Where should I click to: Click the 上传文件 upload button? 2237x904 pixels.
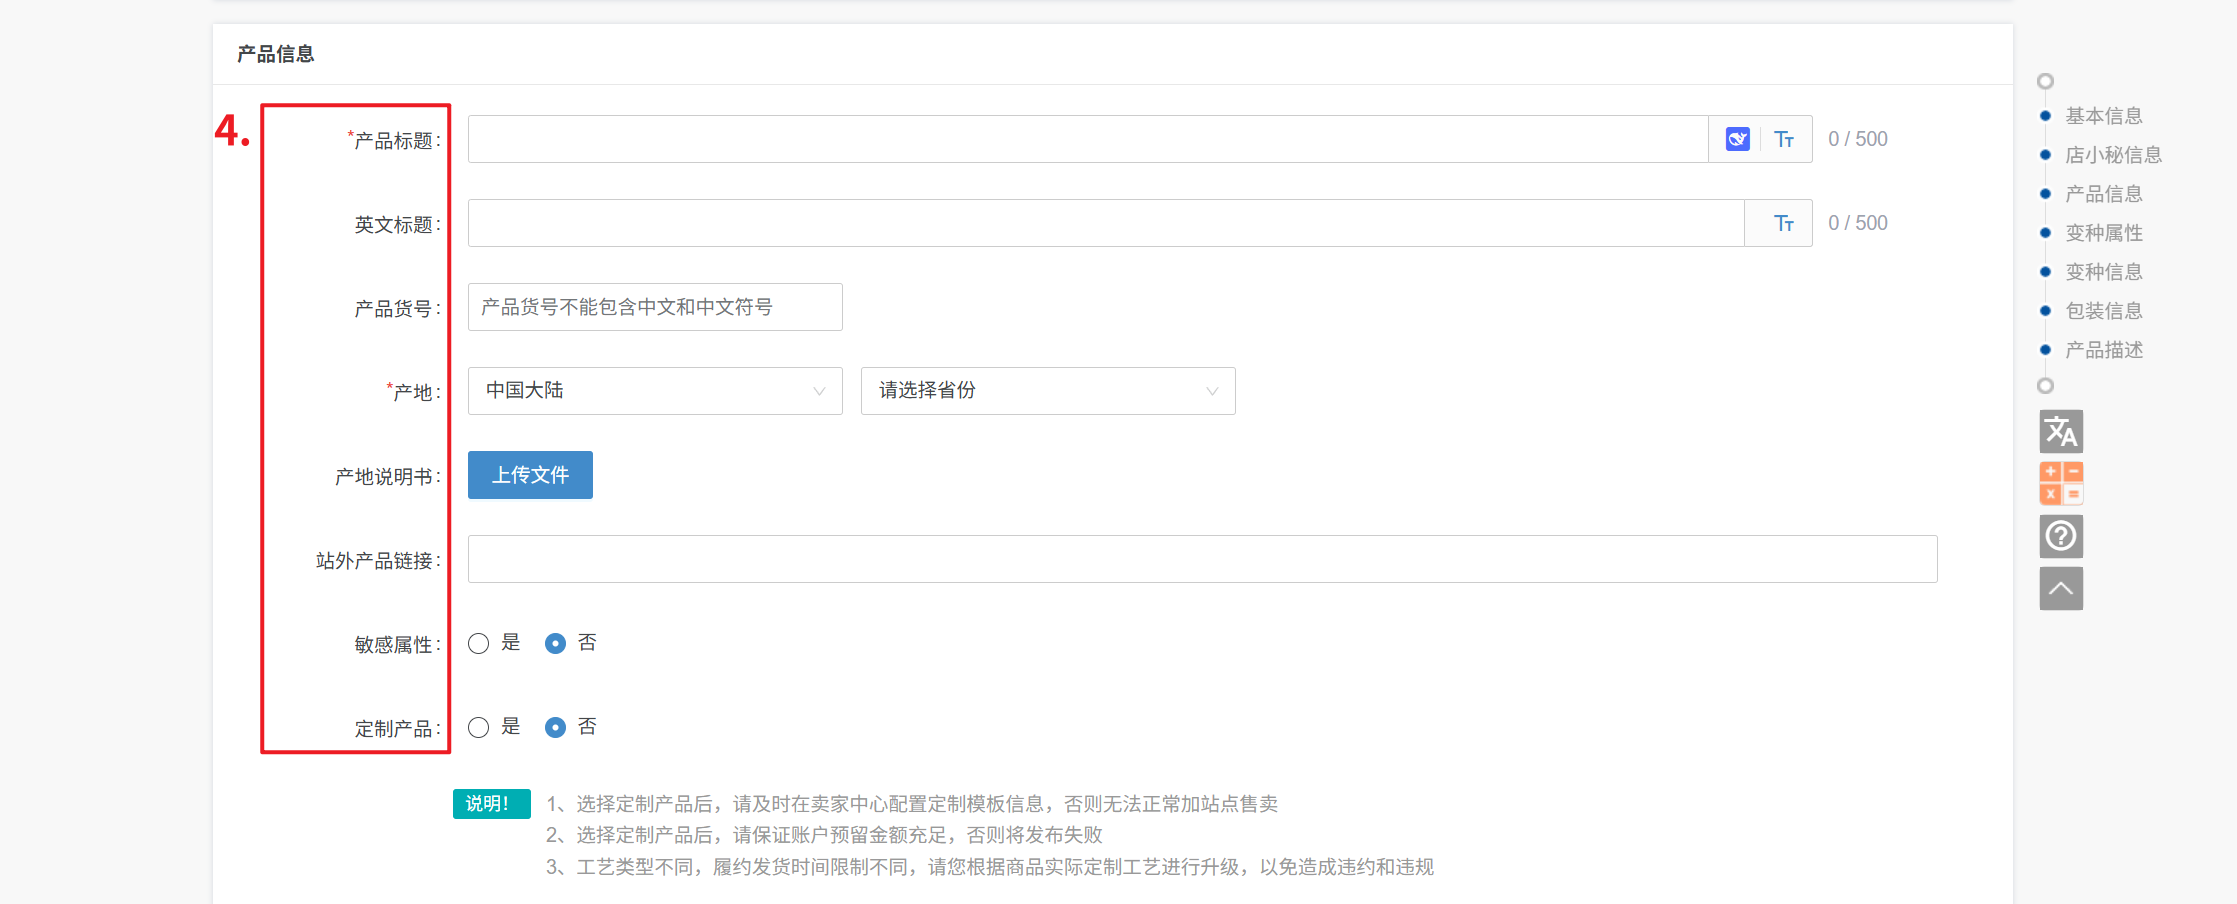(530, 475)
